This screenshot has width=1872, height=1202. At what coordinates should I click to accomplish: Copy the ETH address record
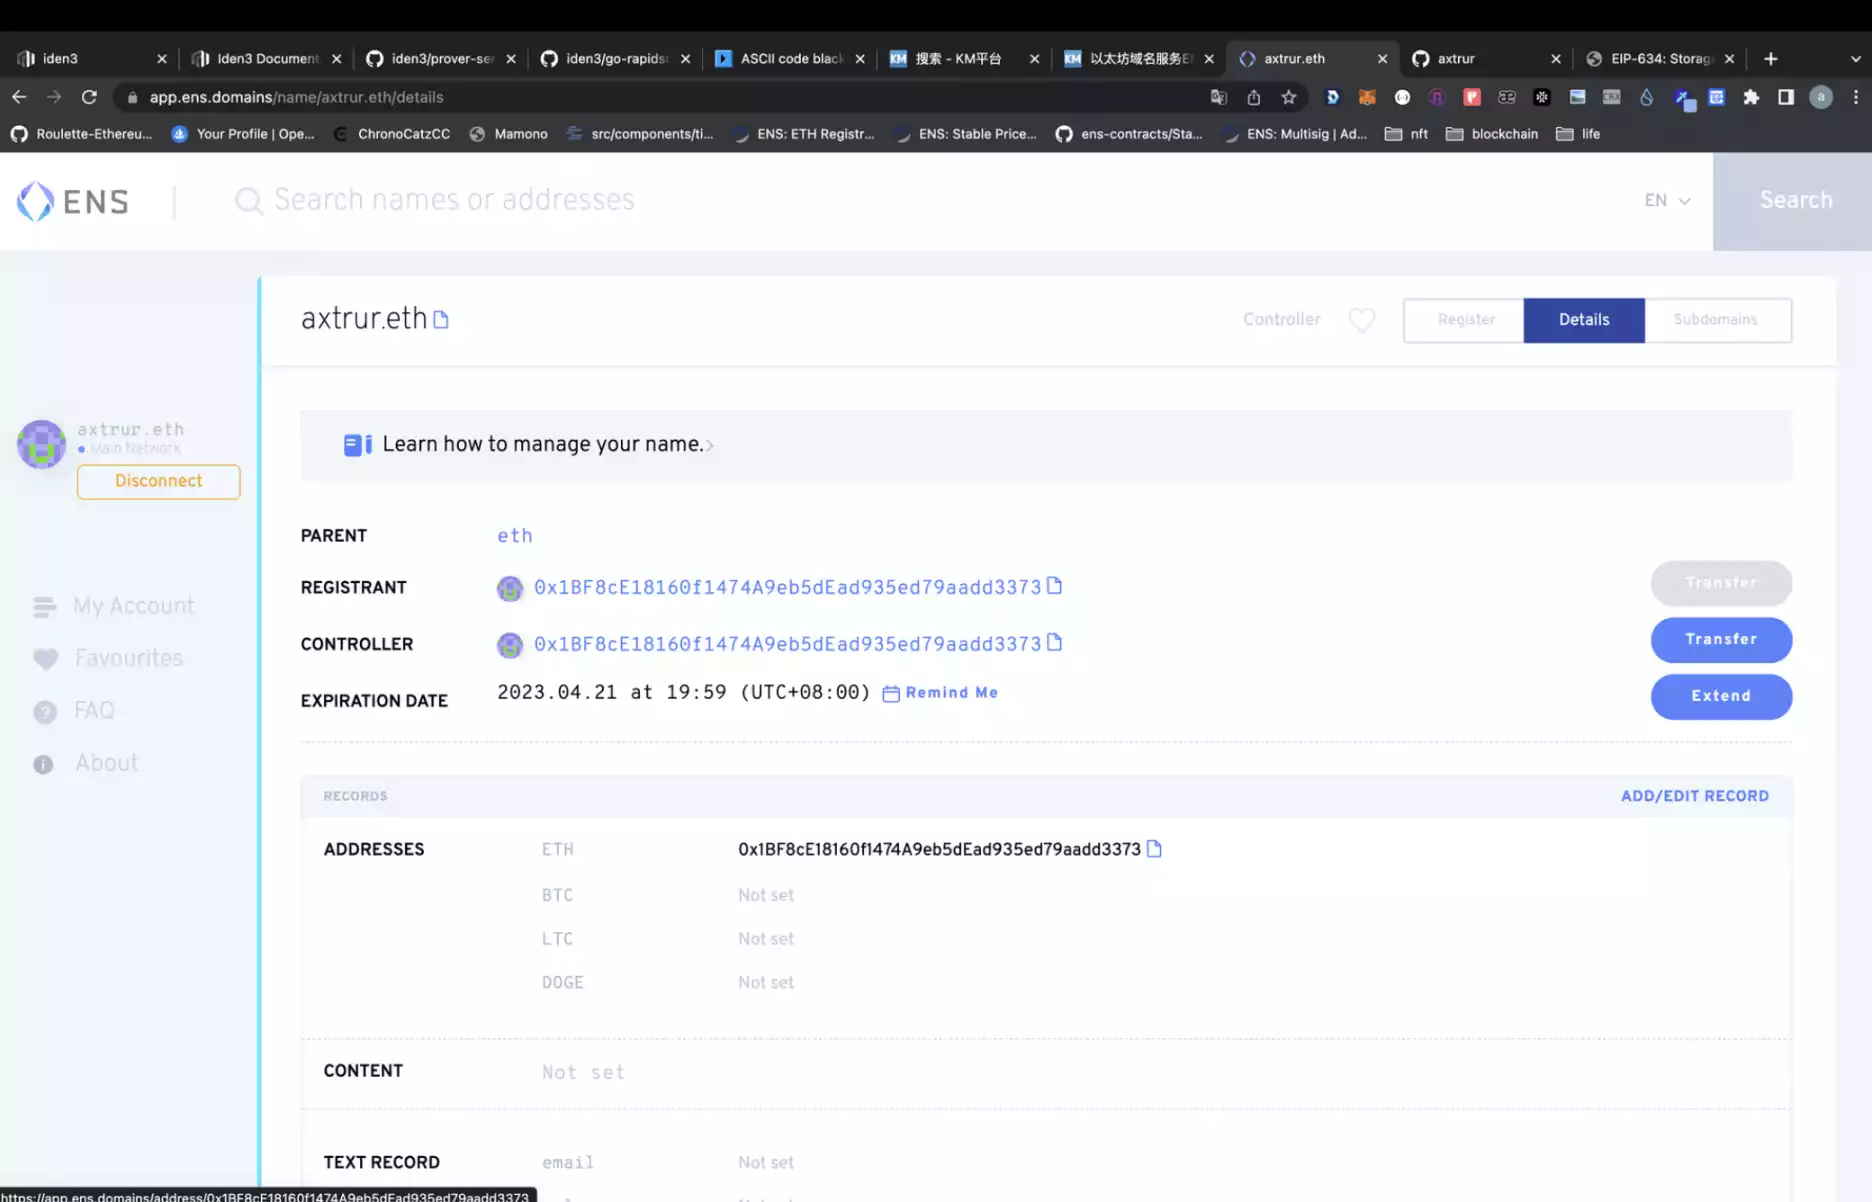click(1154, 849)
